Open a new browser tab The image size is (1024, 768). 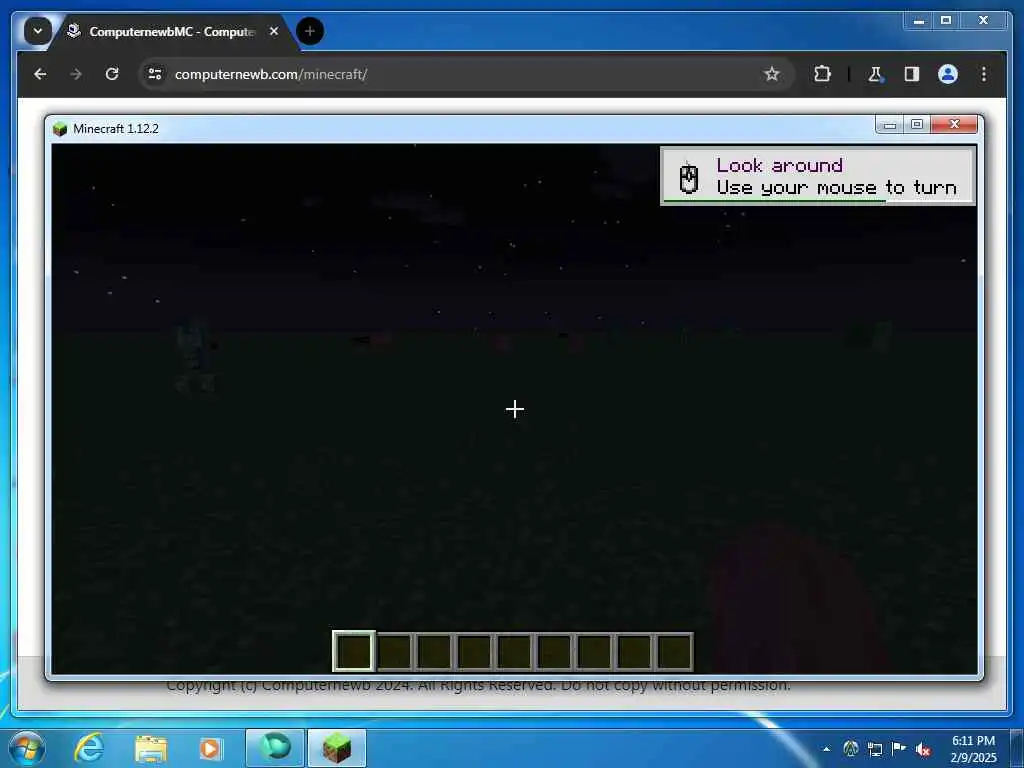(310, 31)
